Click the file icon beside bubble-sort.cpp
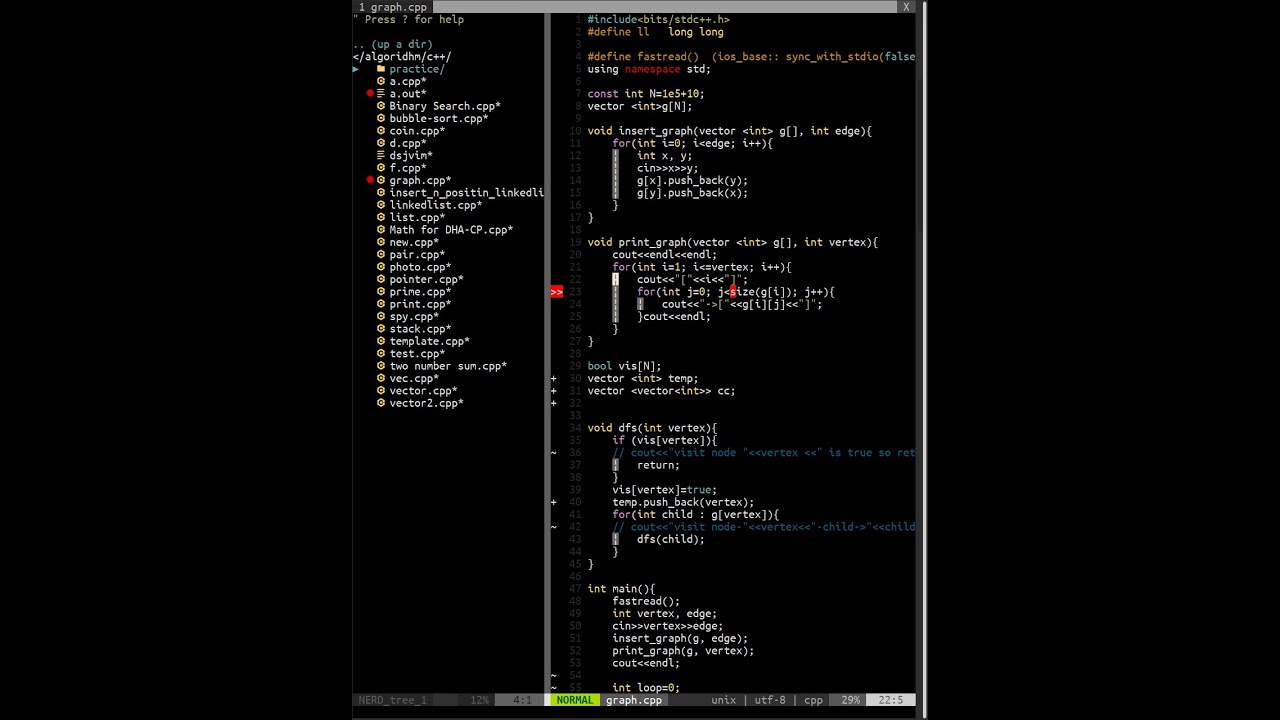This screenshot has height=720, width=1280. (x=381, y=118)
